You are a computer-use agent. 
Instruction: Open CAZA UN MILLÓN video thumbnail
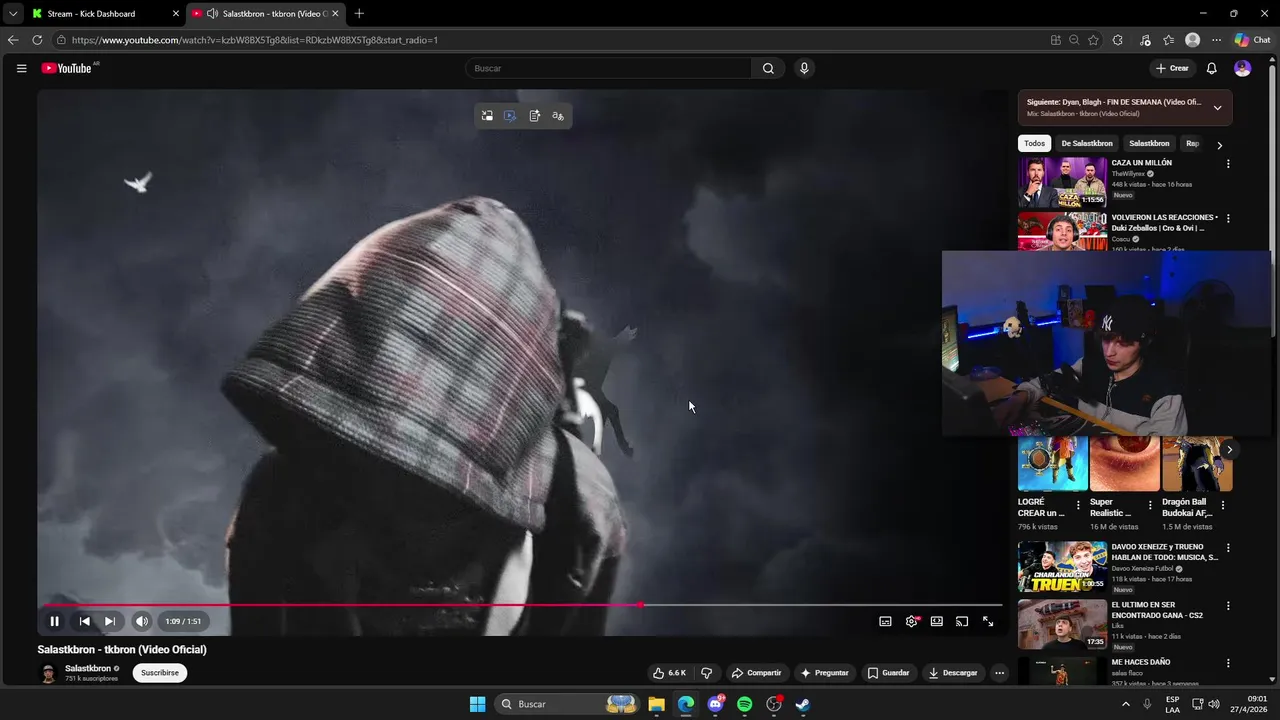pyautogui.click(x=1062, y=182)
